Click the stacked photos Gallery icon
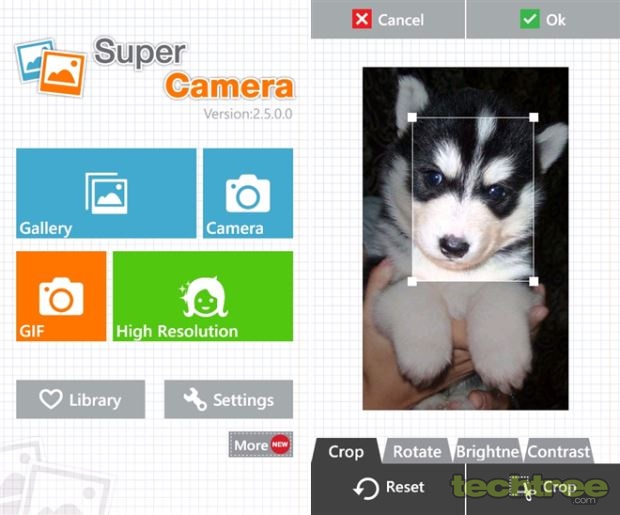This screenshot has height=515, width=620. pos(106,193)
